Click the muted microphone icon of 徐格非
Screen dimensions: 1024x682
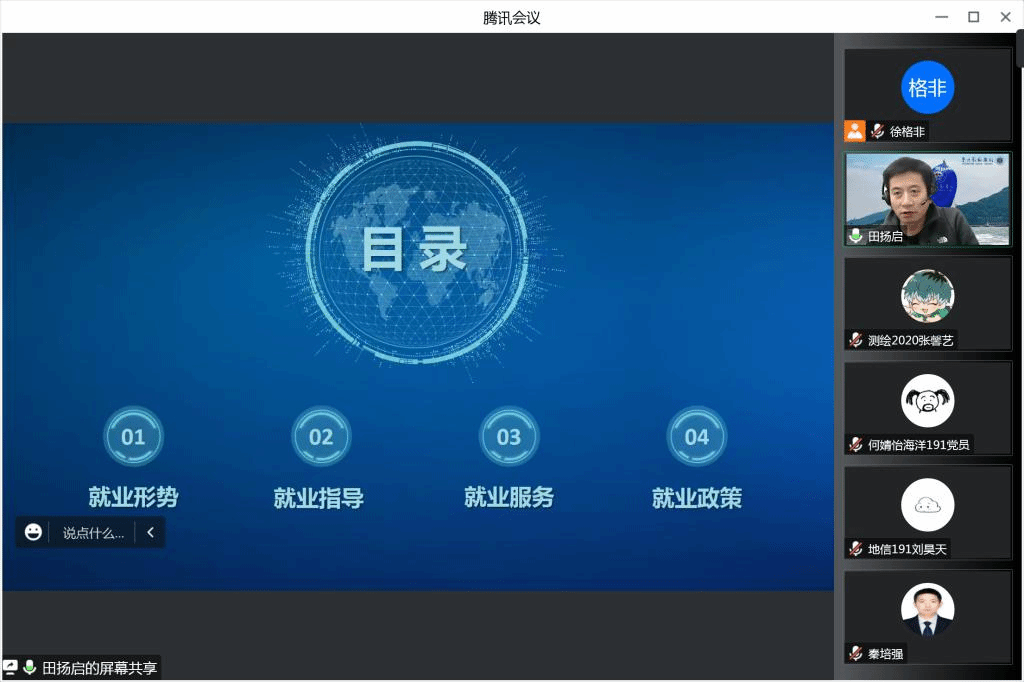click(877, 131)
